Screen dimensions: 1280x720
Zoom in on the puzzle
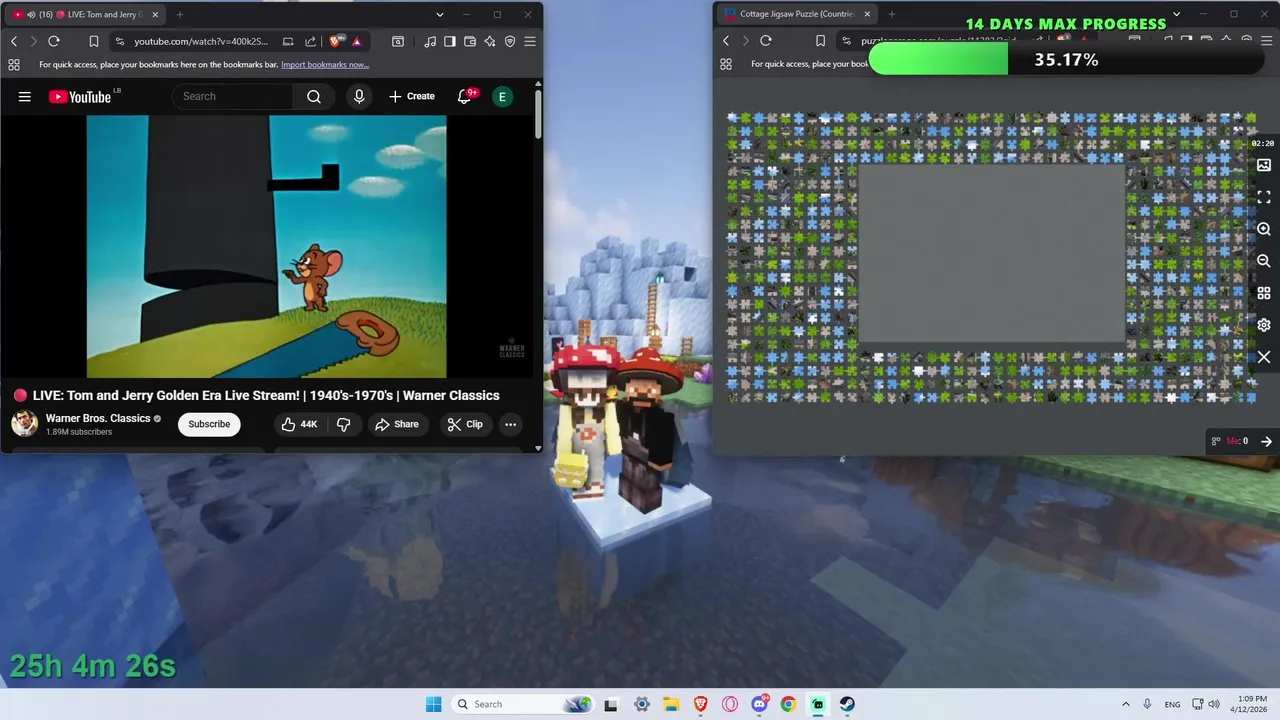[x=1264, y=229]
